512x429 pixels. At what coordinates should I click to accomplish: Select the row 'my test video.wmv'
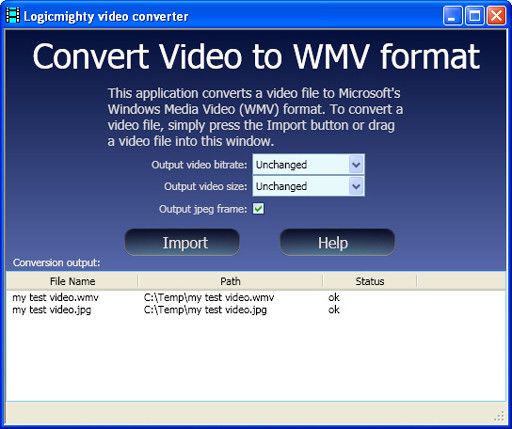[x=256, y=297]
